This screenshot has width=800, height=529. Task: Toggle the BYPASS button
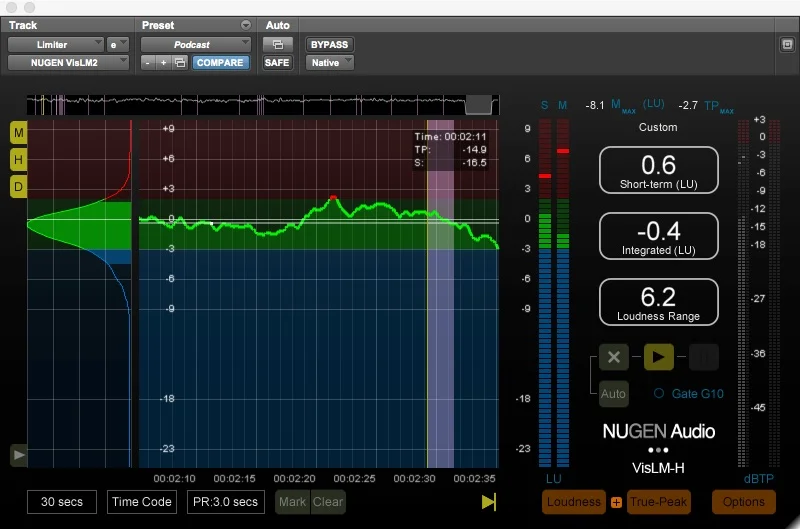[329, 44]
